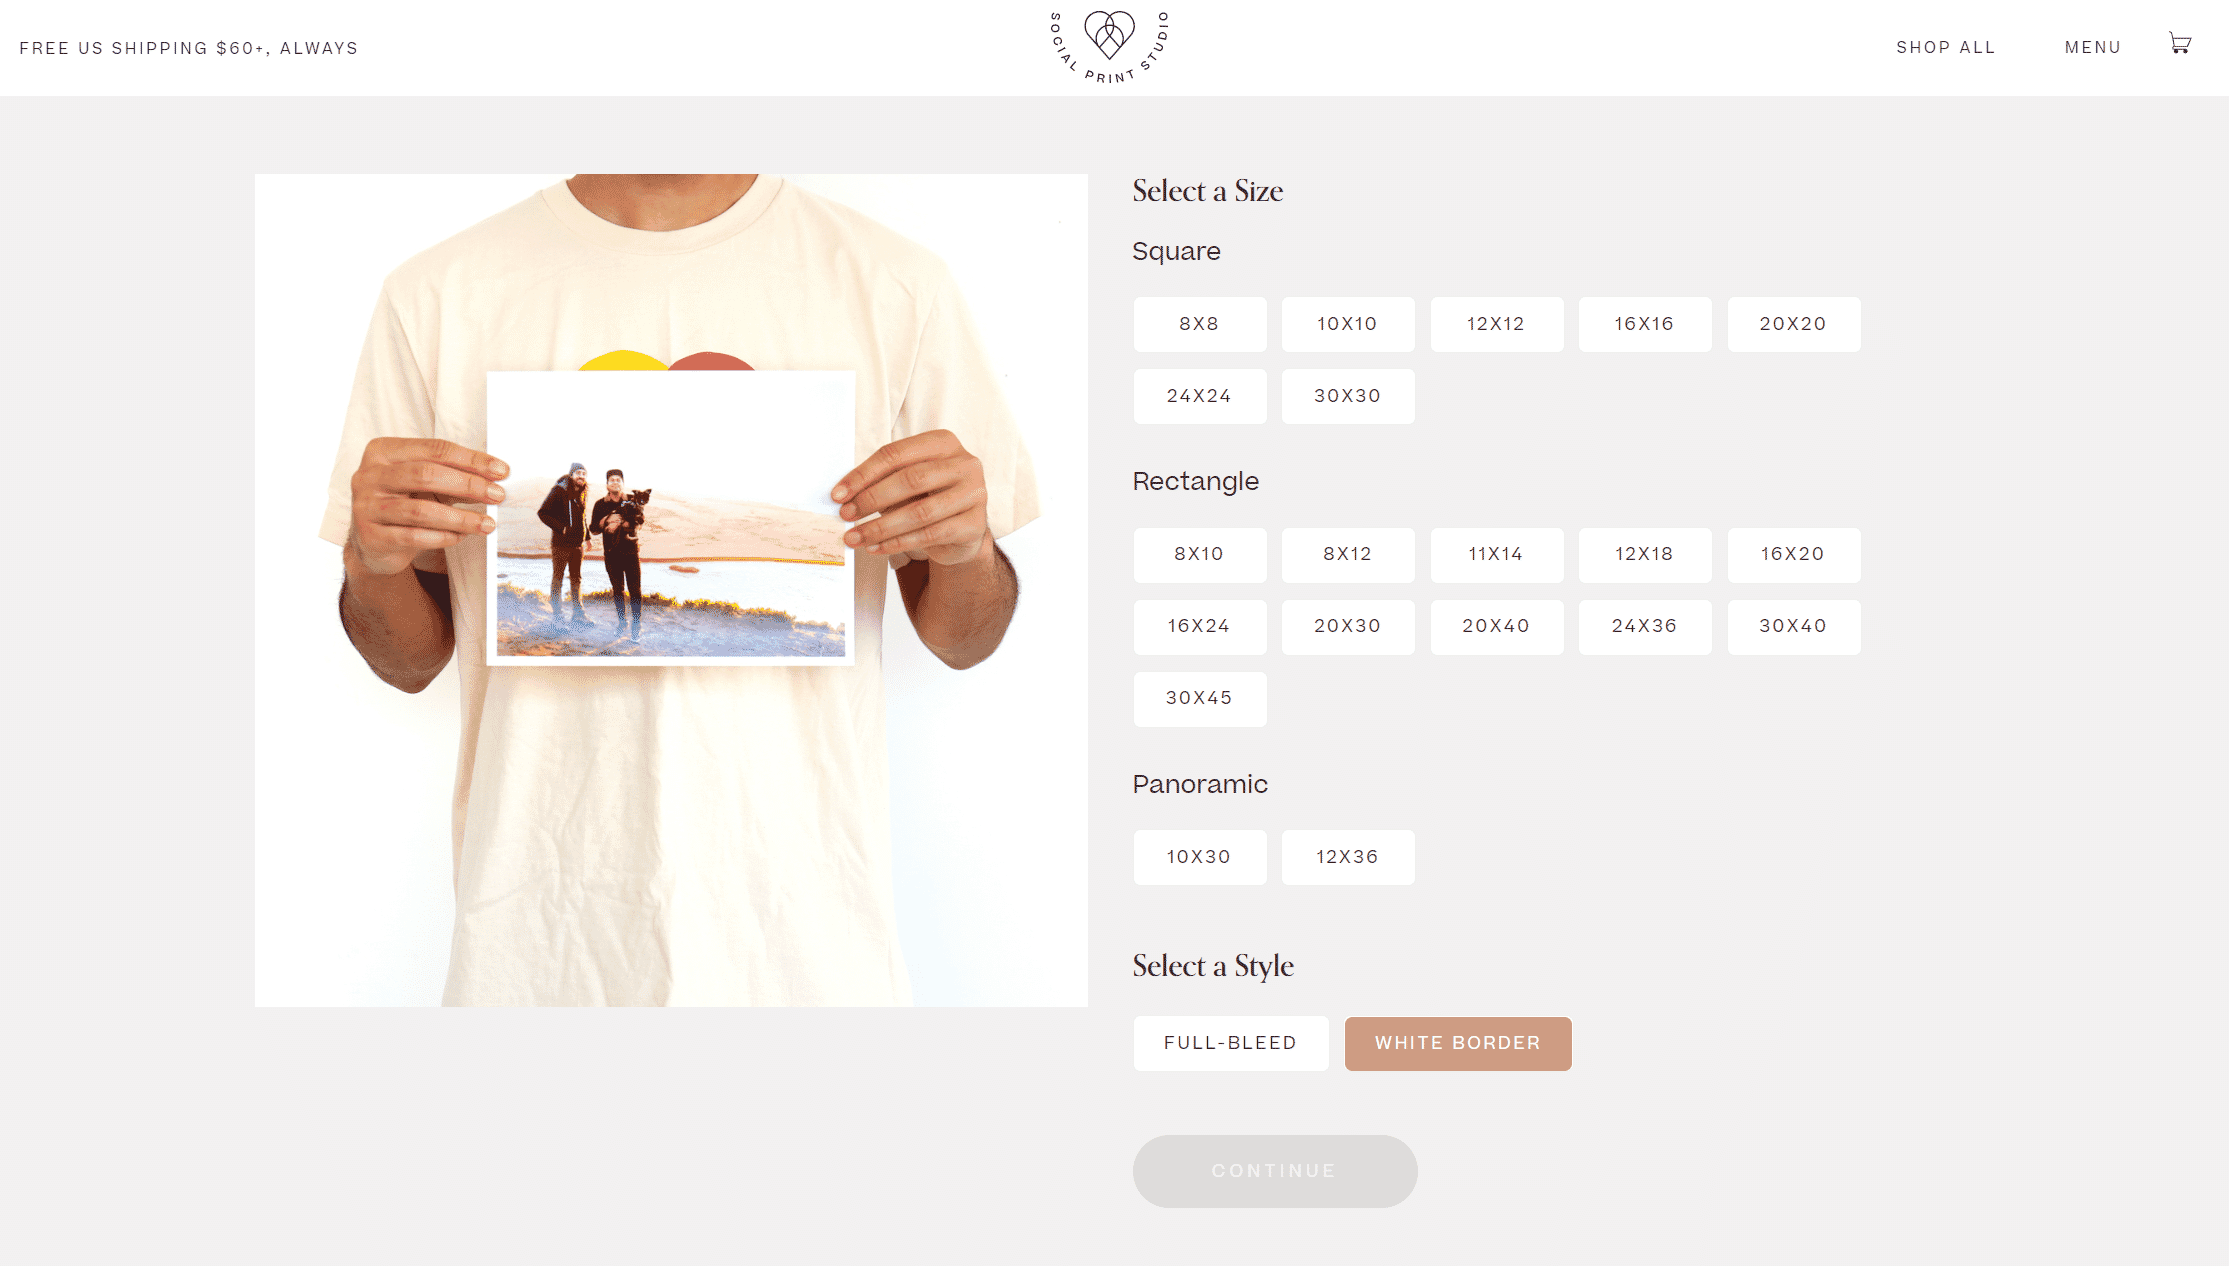The width and height of the screenshot is (2229, 1266).
Task: Pick the 11X14 rectangle size
Action: 1497,554
